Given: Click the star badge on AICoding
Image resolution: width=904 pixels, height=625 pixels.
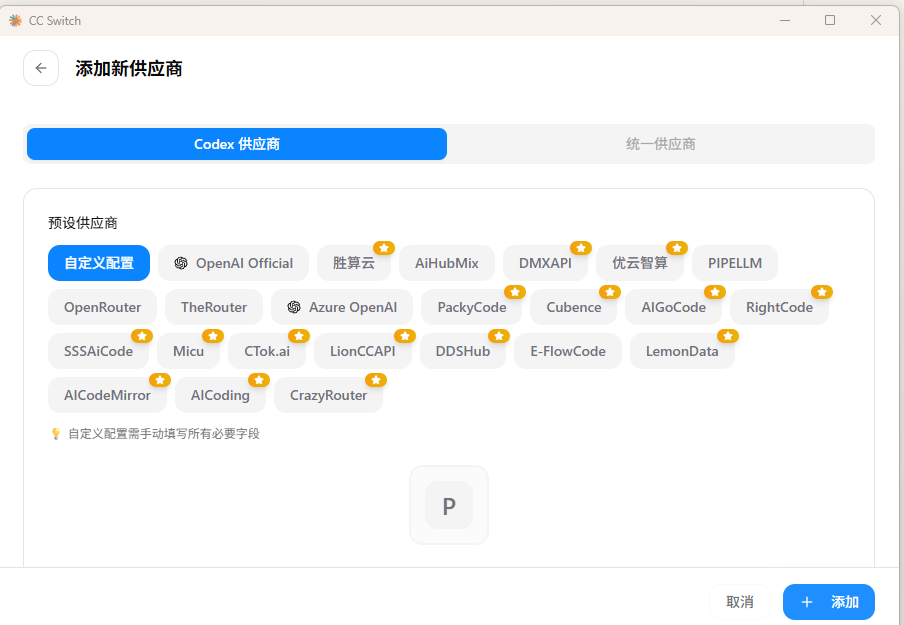Looking at the screenshot, I should 259,380.
